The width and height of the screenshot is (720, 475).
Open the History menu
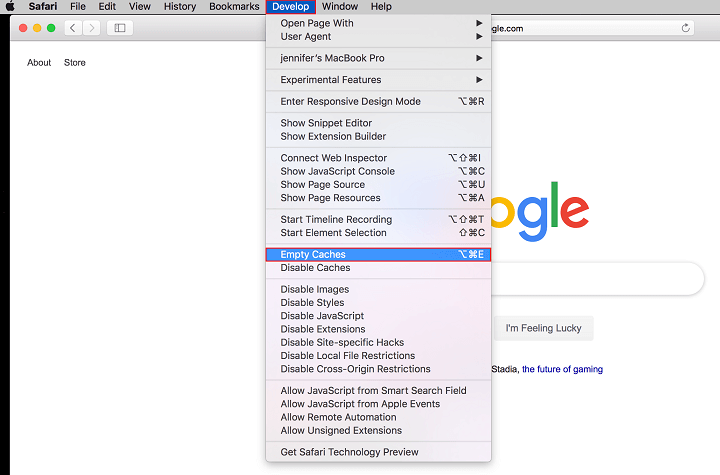click(x=180, y=6)
